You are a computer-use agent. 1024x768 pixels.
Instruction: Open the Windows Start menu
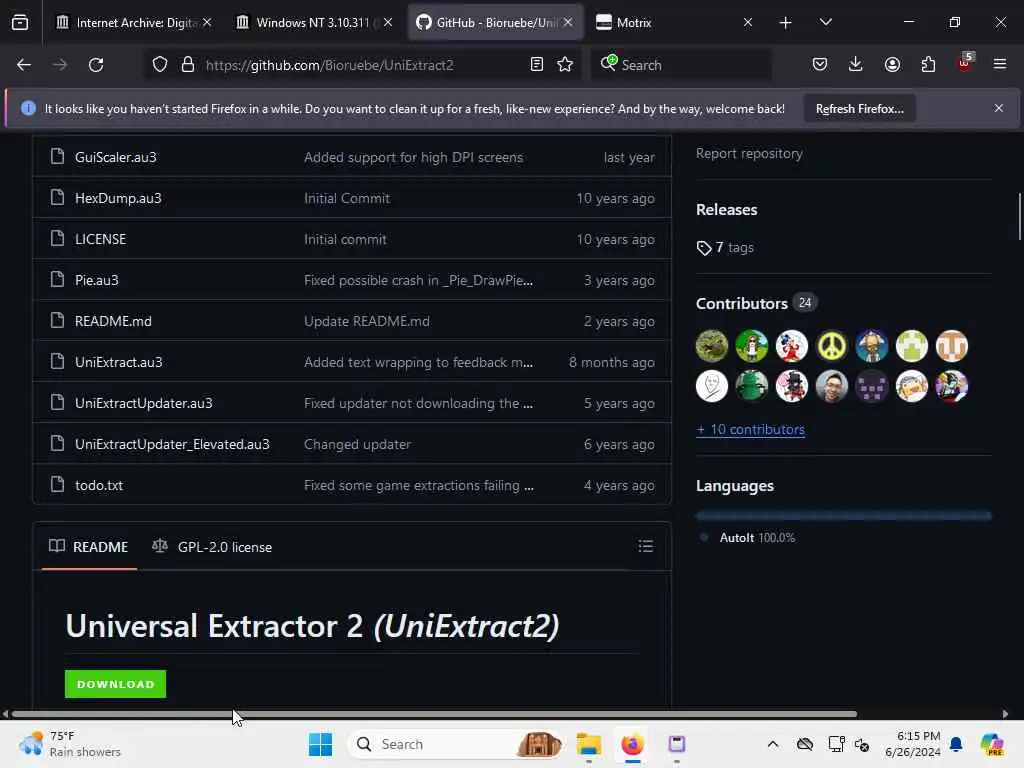tap(321, 744)
